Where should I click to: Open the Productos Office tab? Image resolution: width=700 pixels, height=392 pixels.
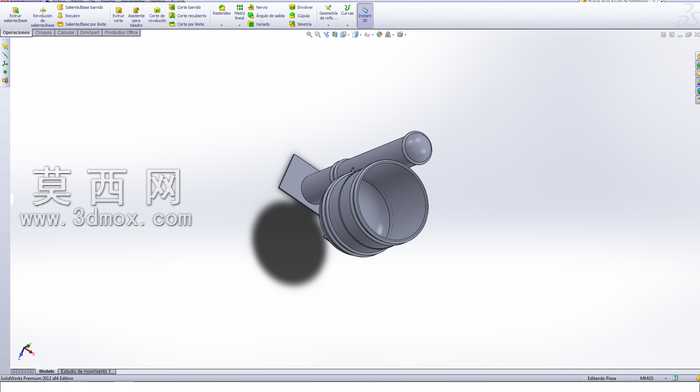click(121, 33)
